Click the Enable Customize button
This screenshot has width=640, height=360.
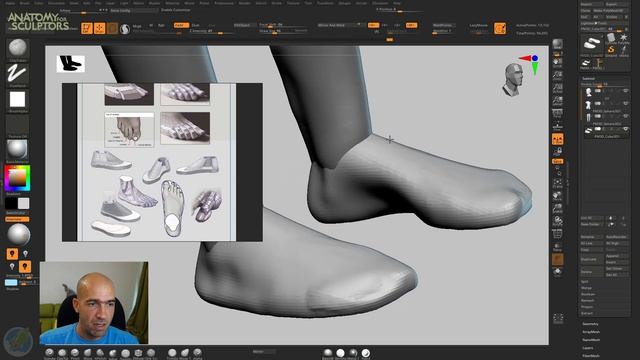tap(176, 10)
